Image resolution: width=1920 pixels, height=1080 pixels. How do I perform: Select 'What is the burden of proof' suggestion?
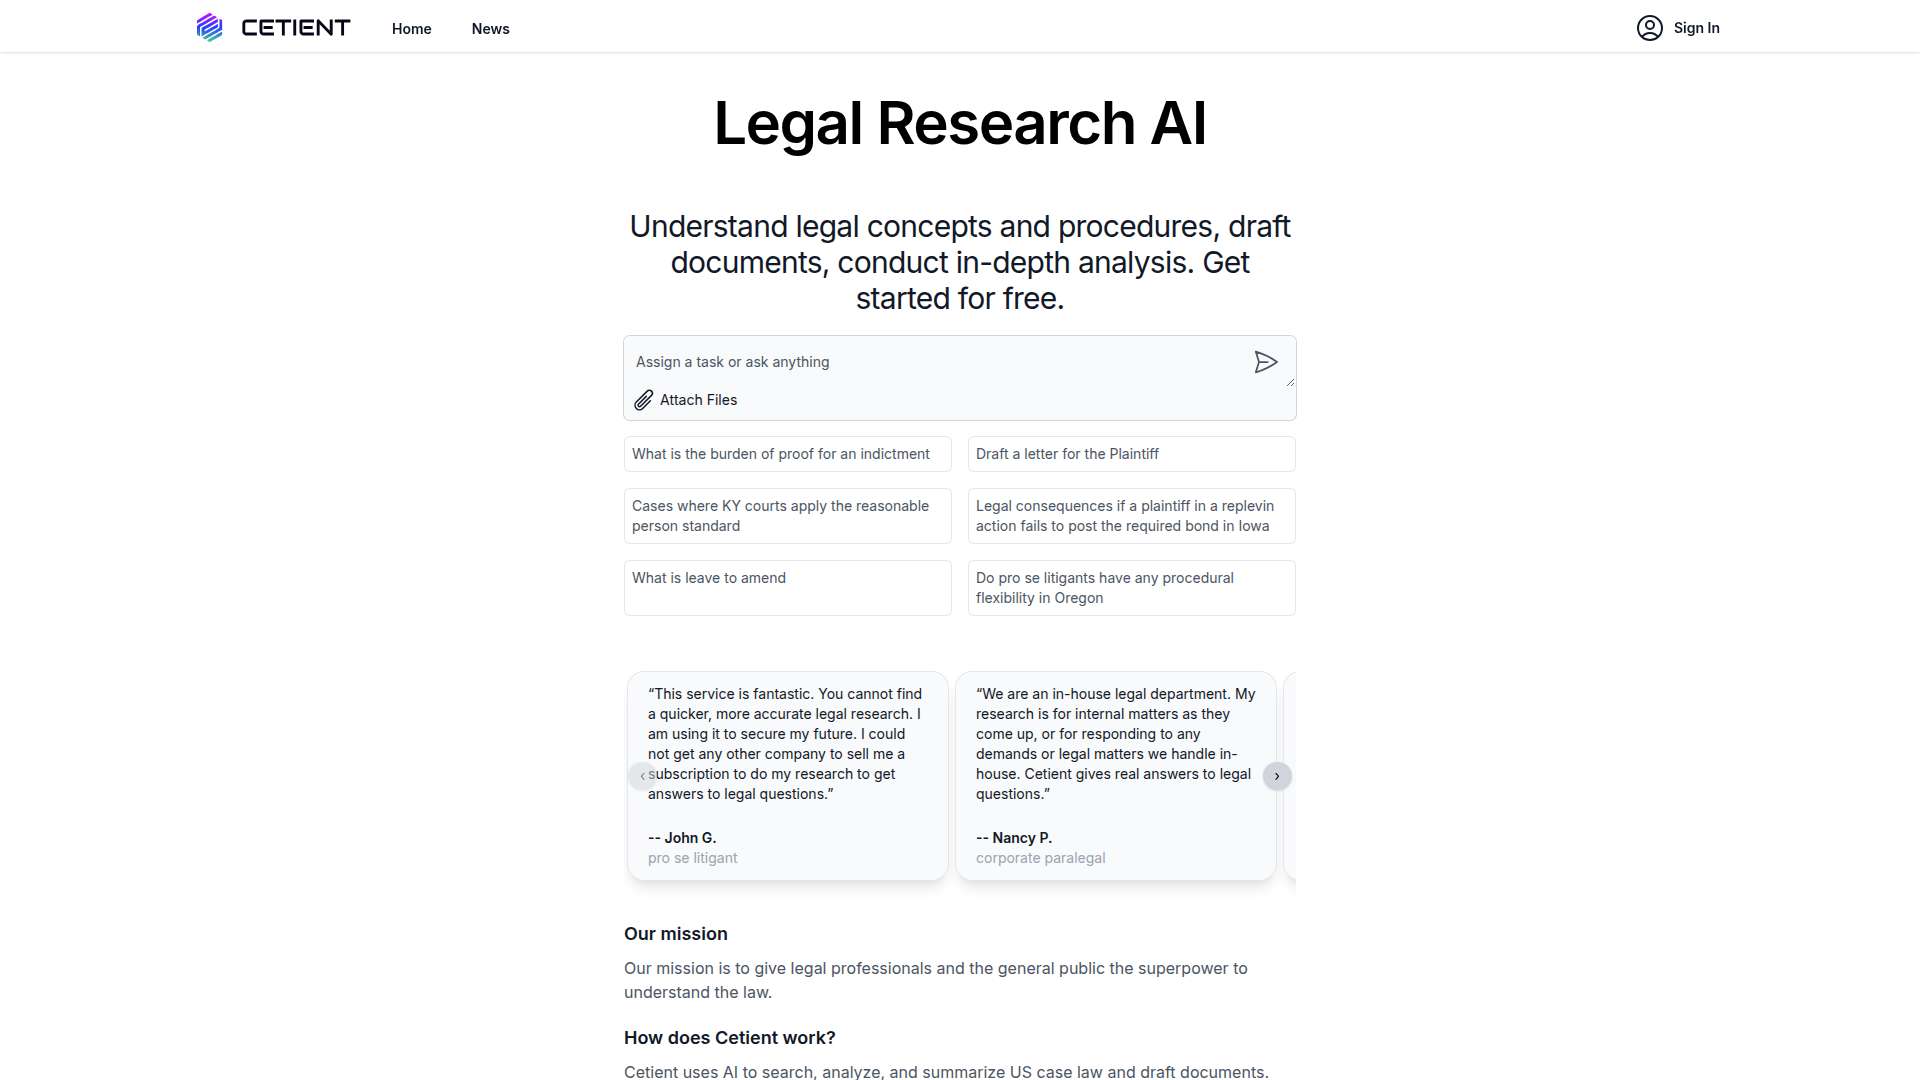click(788, 454)
